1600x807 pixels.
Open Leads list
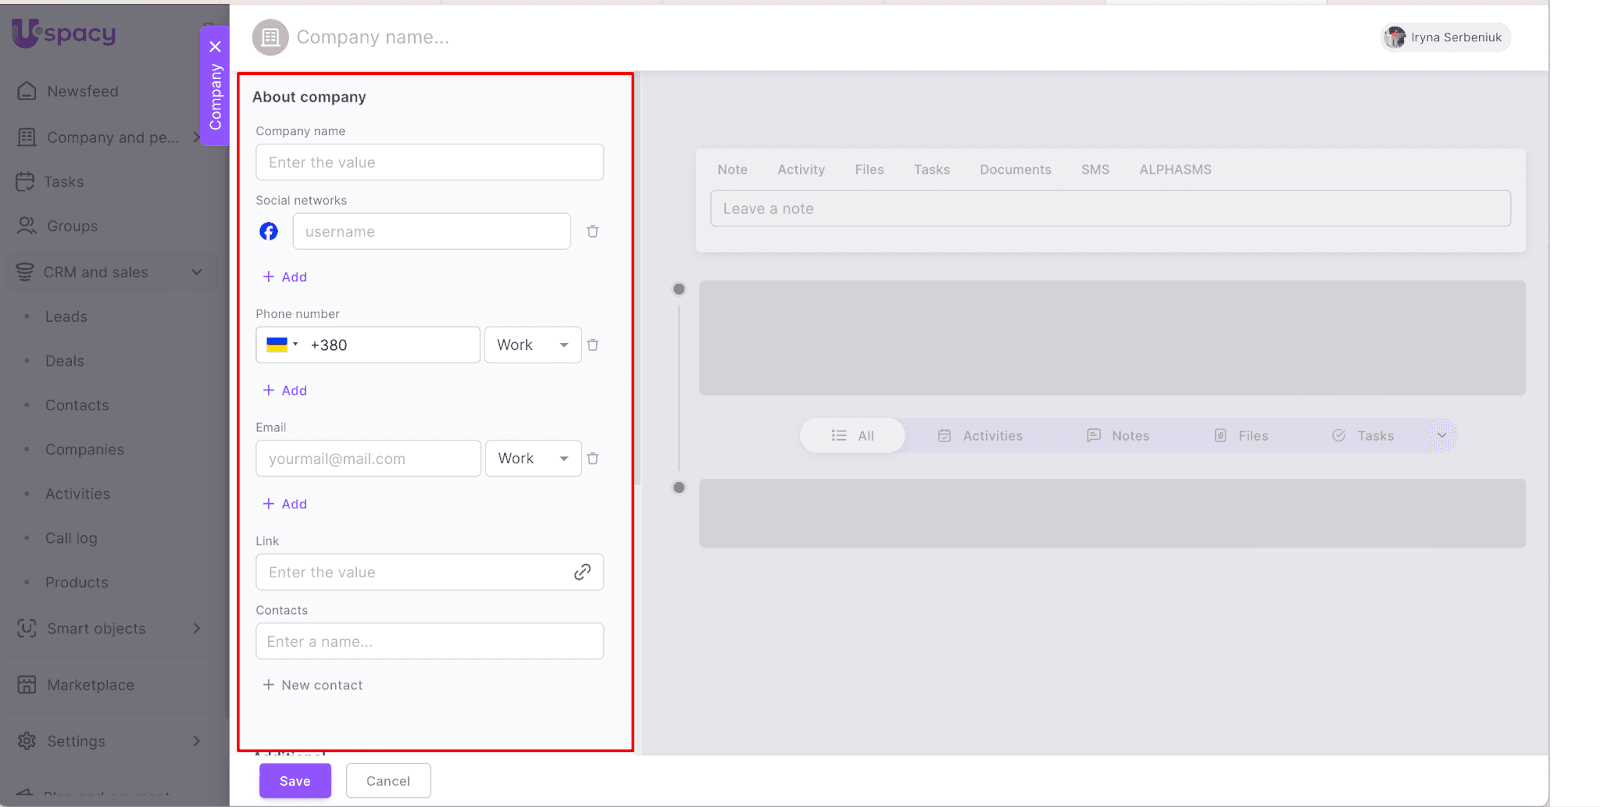[66, 317]
